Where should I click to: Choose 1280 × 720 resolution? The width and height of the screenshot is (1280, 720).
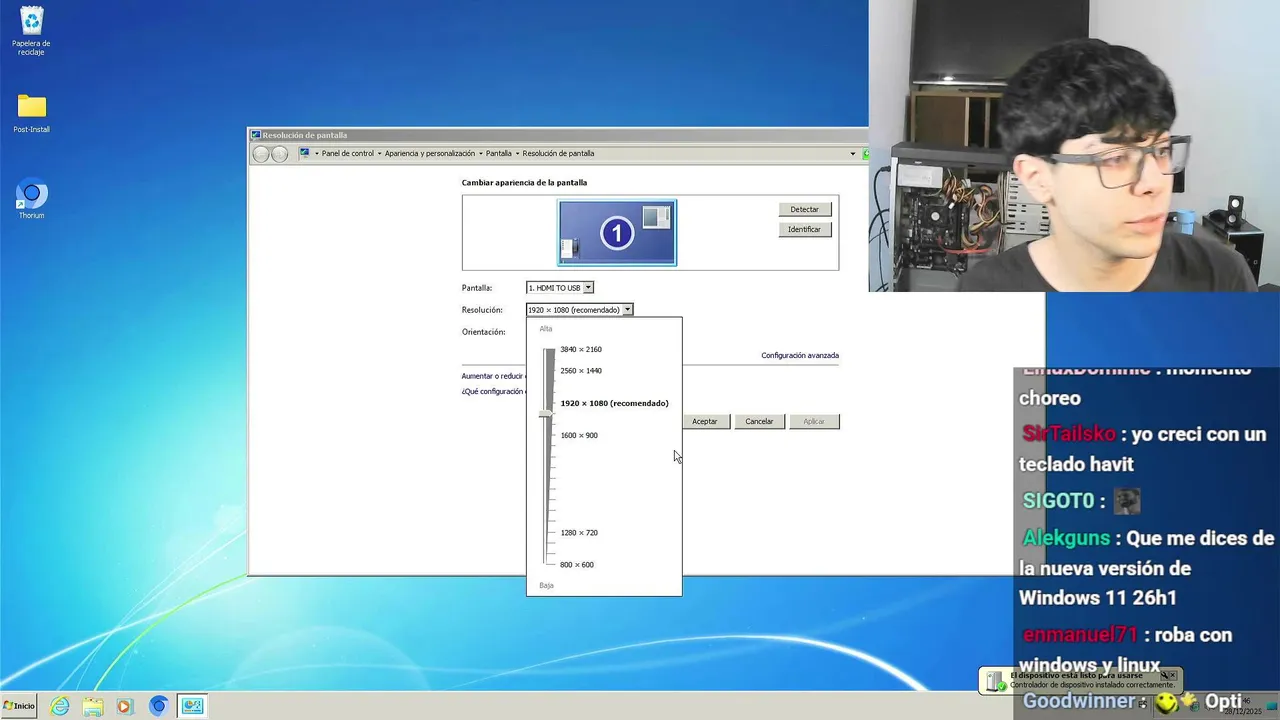(579, 532)
